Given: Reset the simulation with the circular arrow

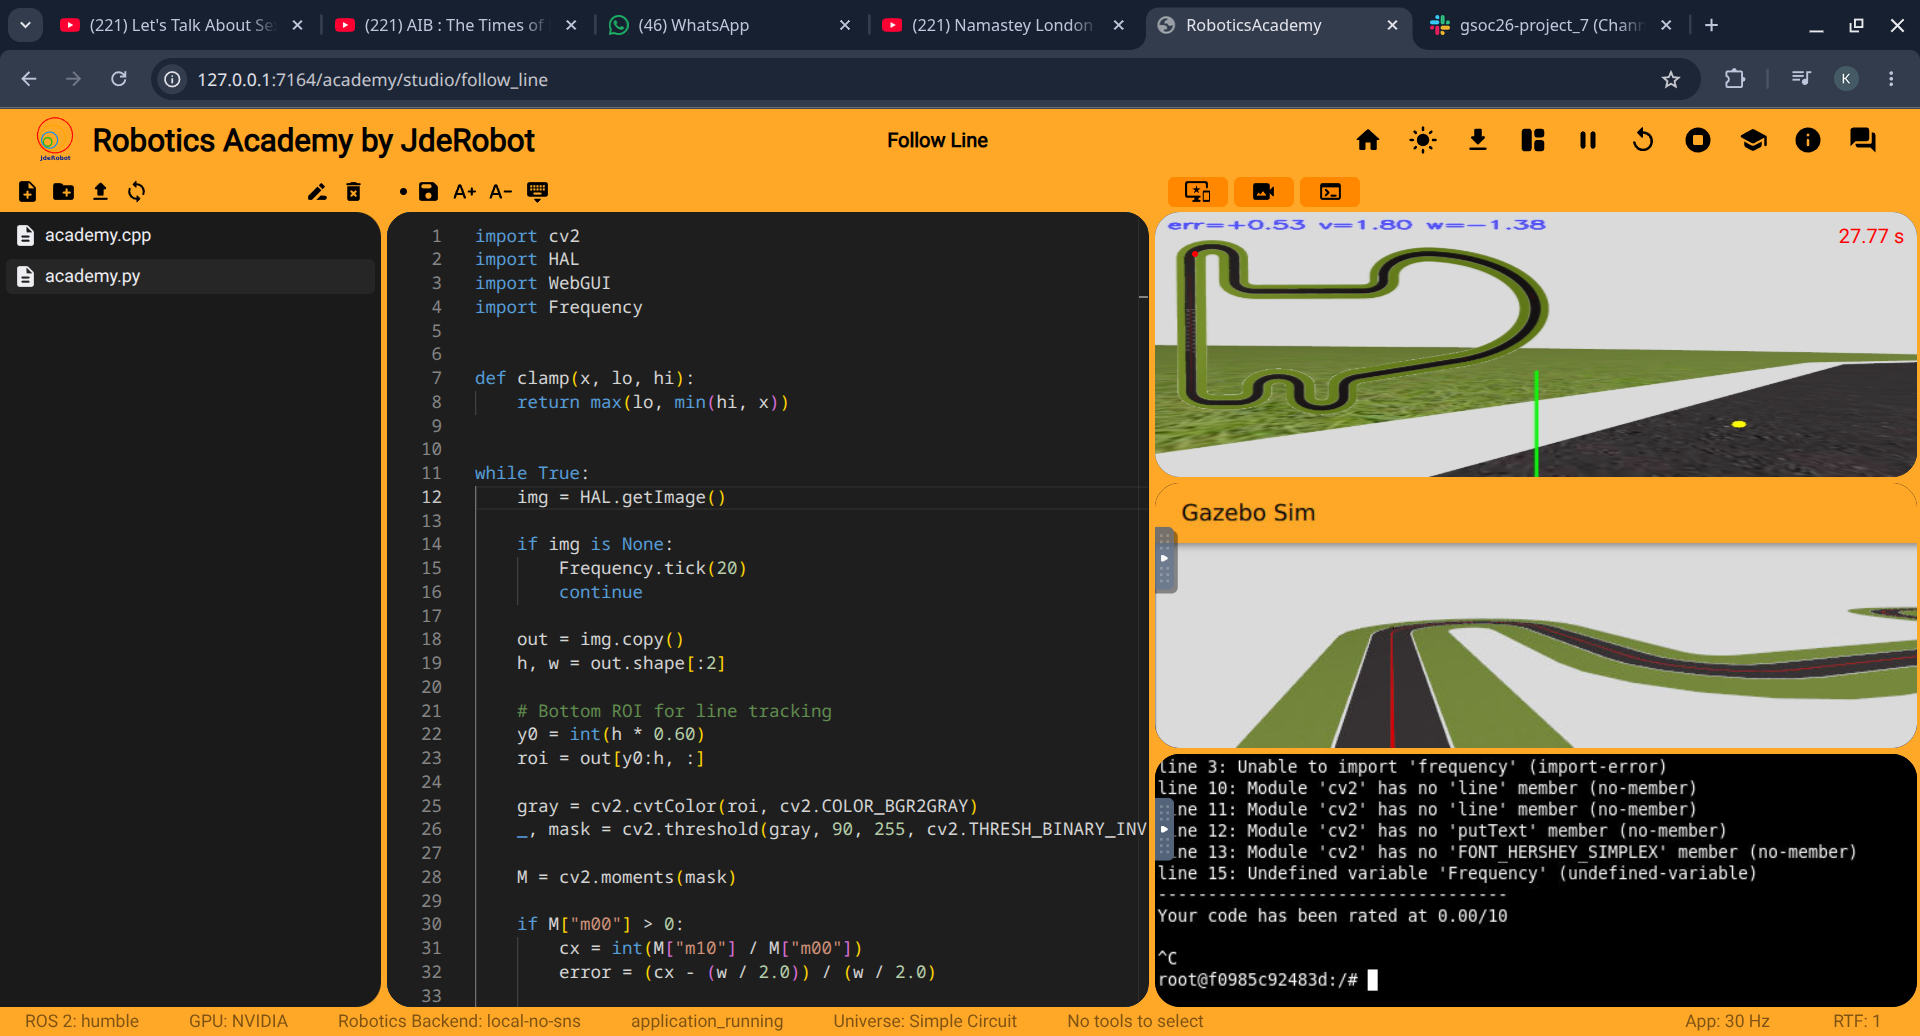Looking at the screenshot, I should pyautogui.click(x=1643, y=140).
